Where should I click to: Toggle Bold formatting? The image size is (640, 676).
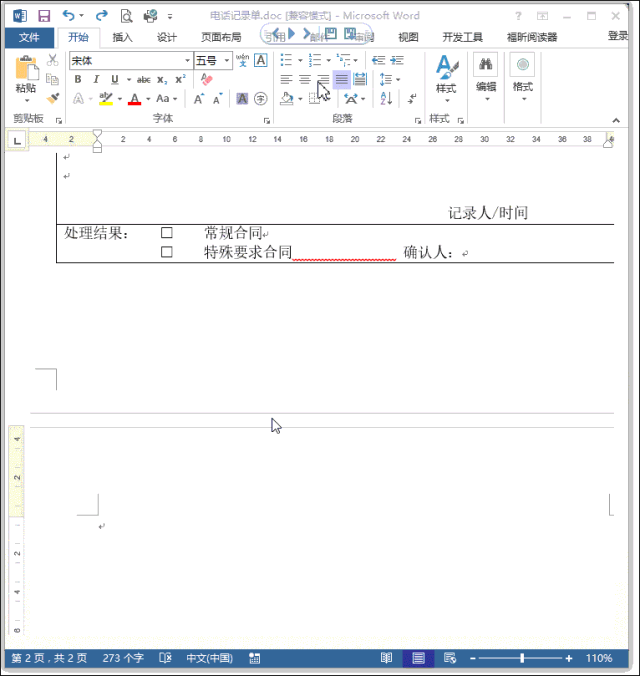78,80
